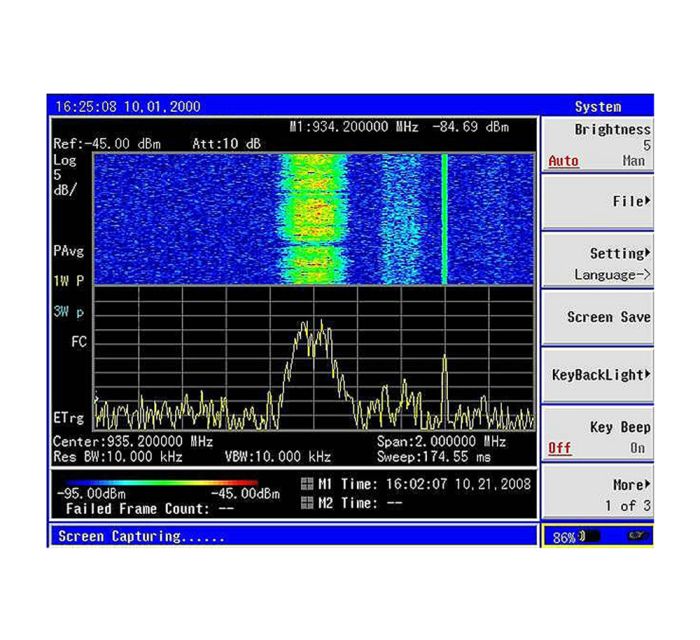Click the PAvg indicator label
Image resolution: width=700 pixels, height=640 pixels.
[68, 251]
